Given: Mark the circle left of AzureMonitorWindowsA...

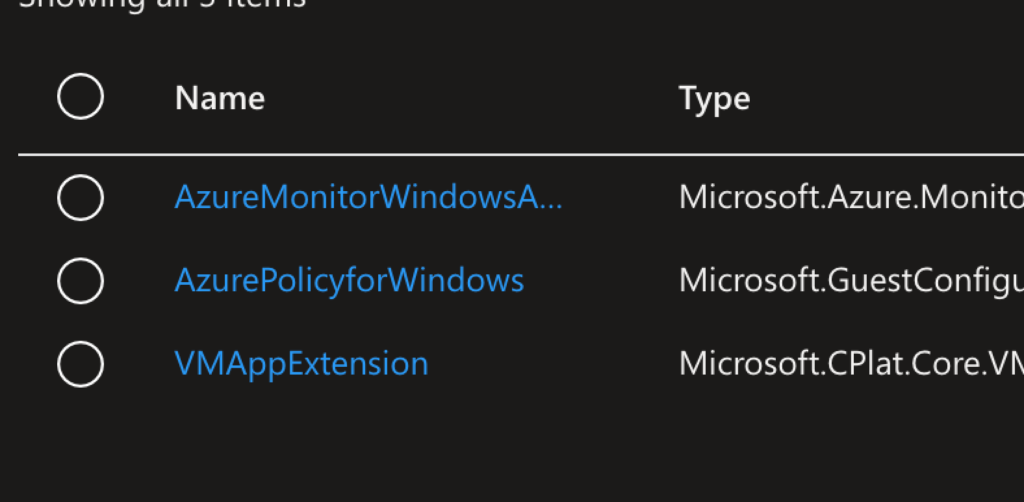Looking at the screenshot, I should 80,197.
